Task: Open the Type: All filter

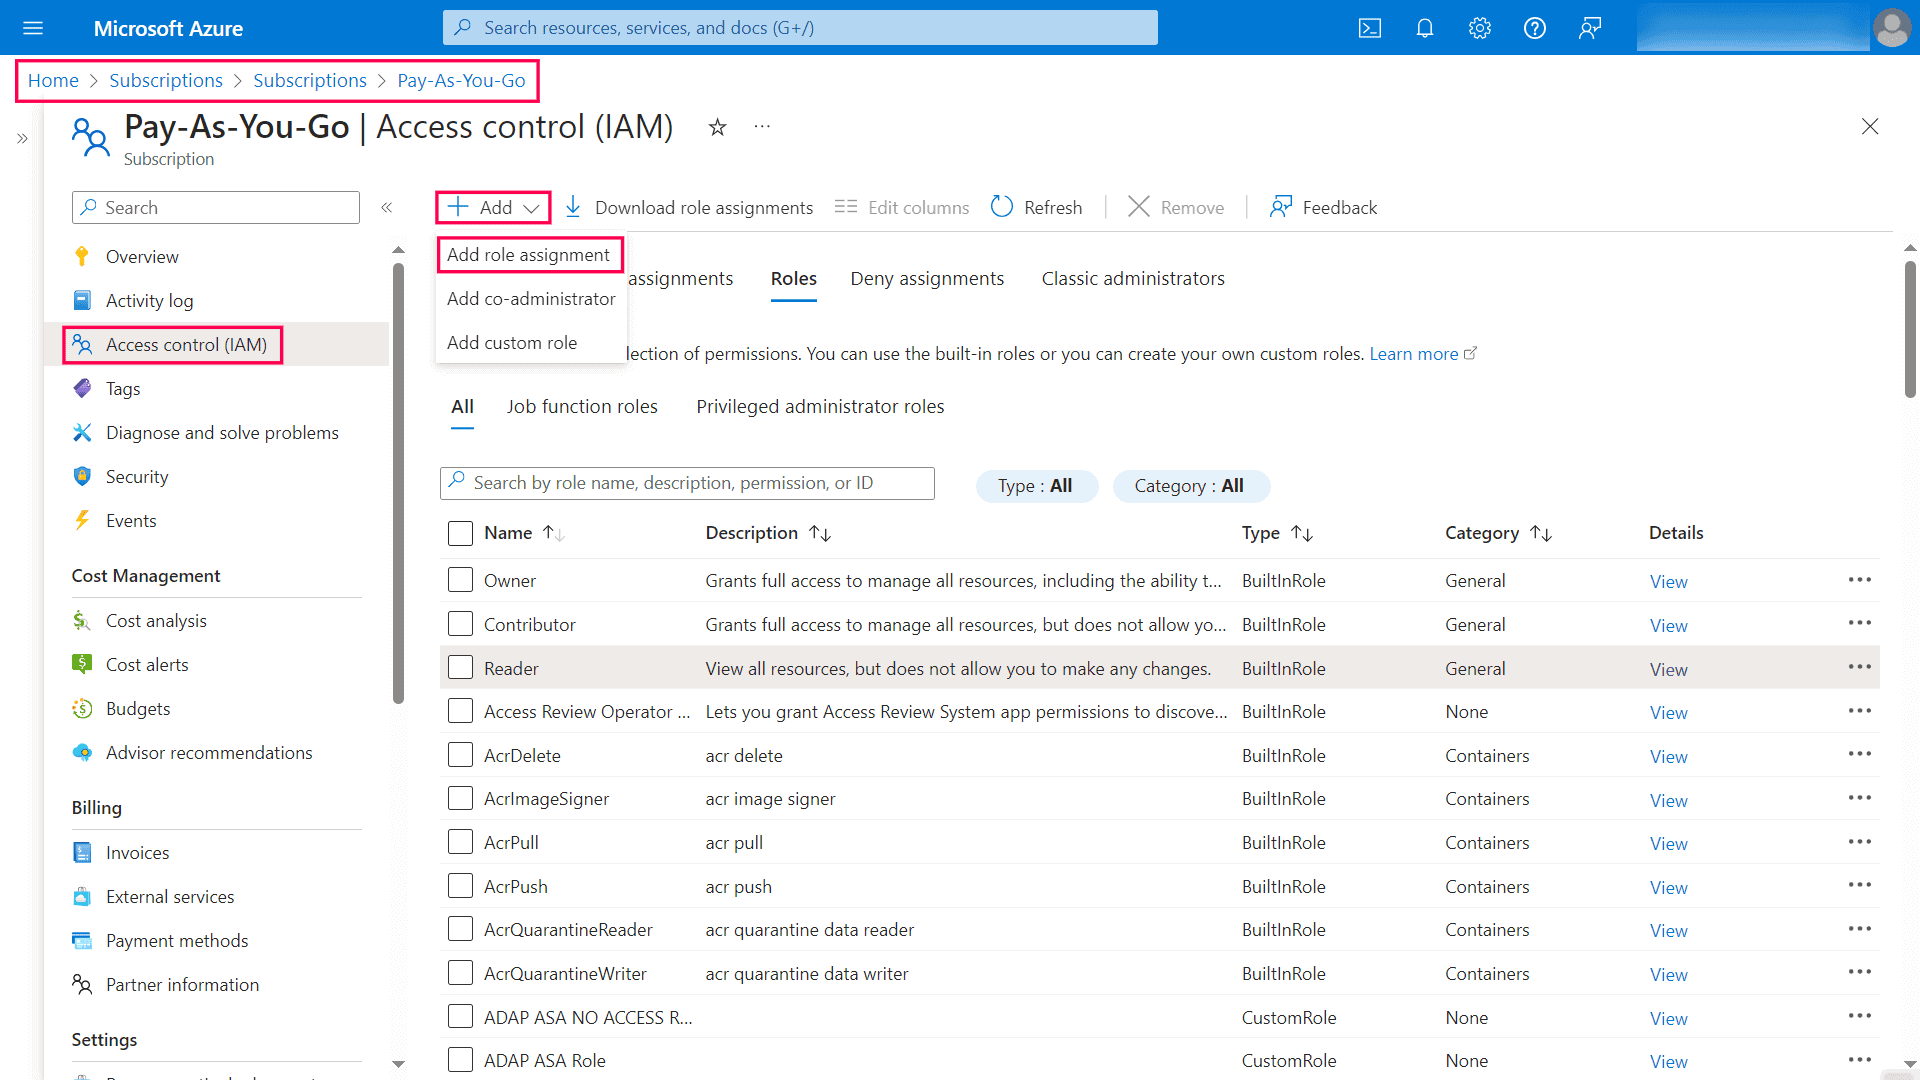Action: click(1036, 486)
